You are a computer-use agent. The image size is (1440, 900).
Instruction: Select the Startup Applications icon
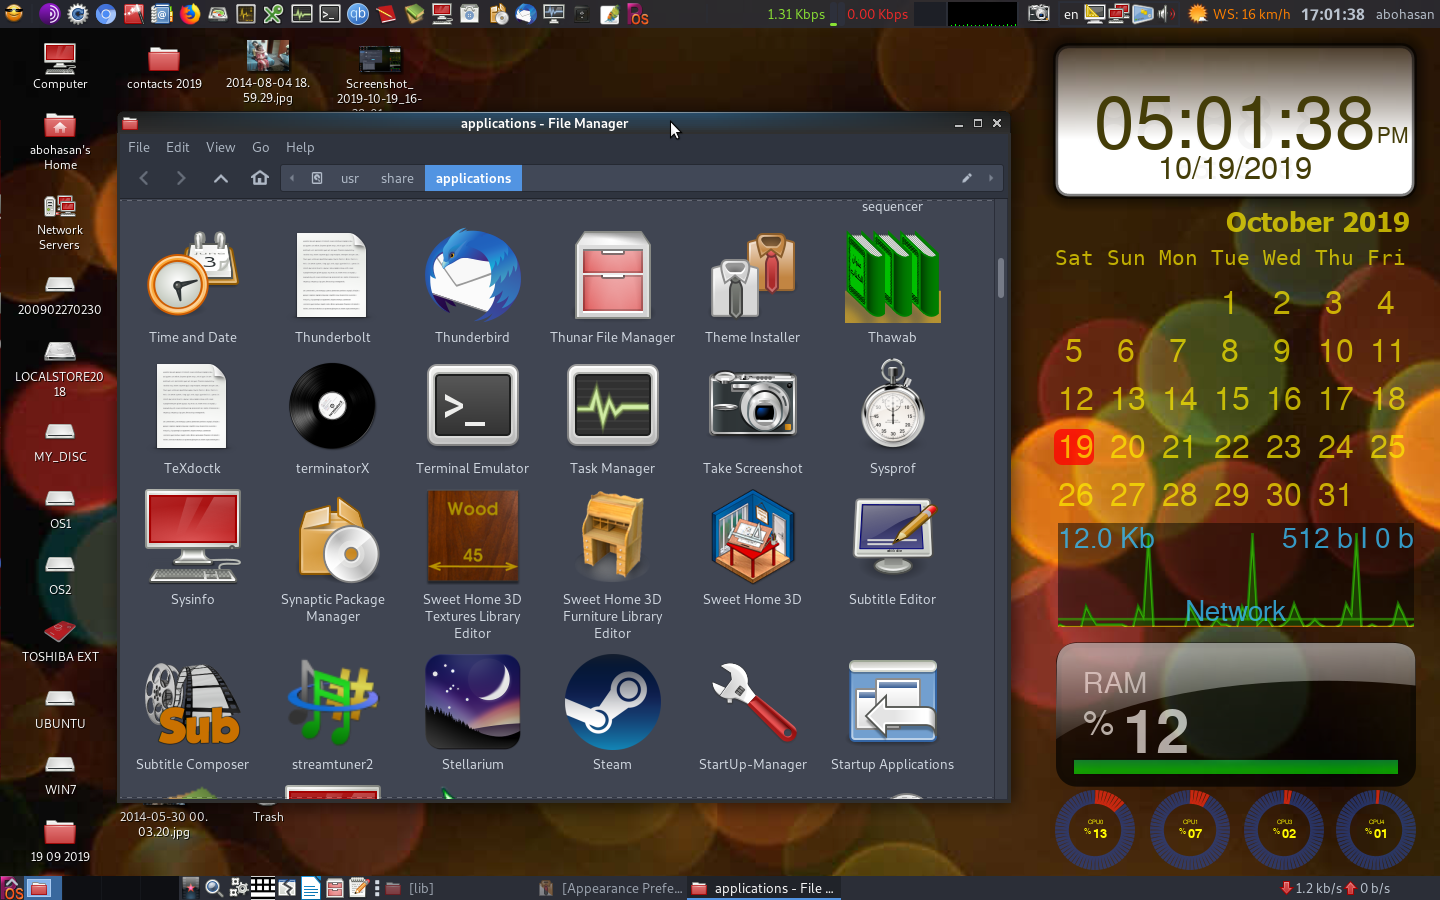[x=893, y=702]
